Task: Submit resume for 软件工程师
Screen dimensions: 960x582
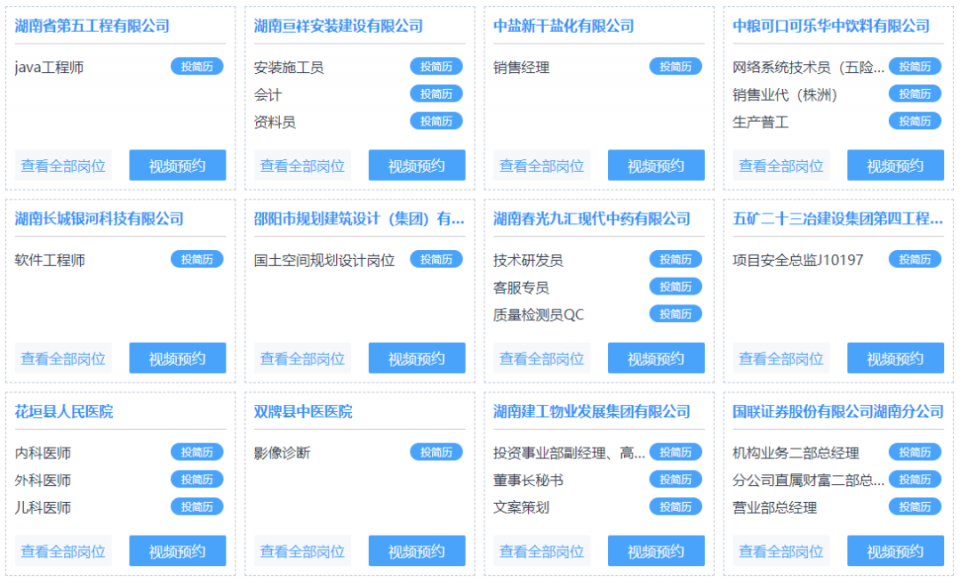Action: (x=197, y=259)
